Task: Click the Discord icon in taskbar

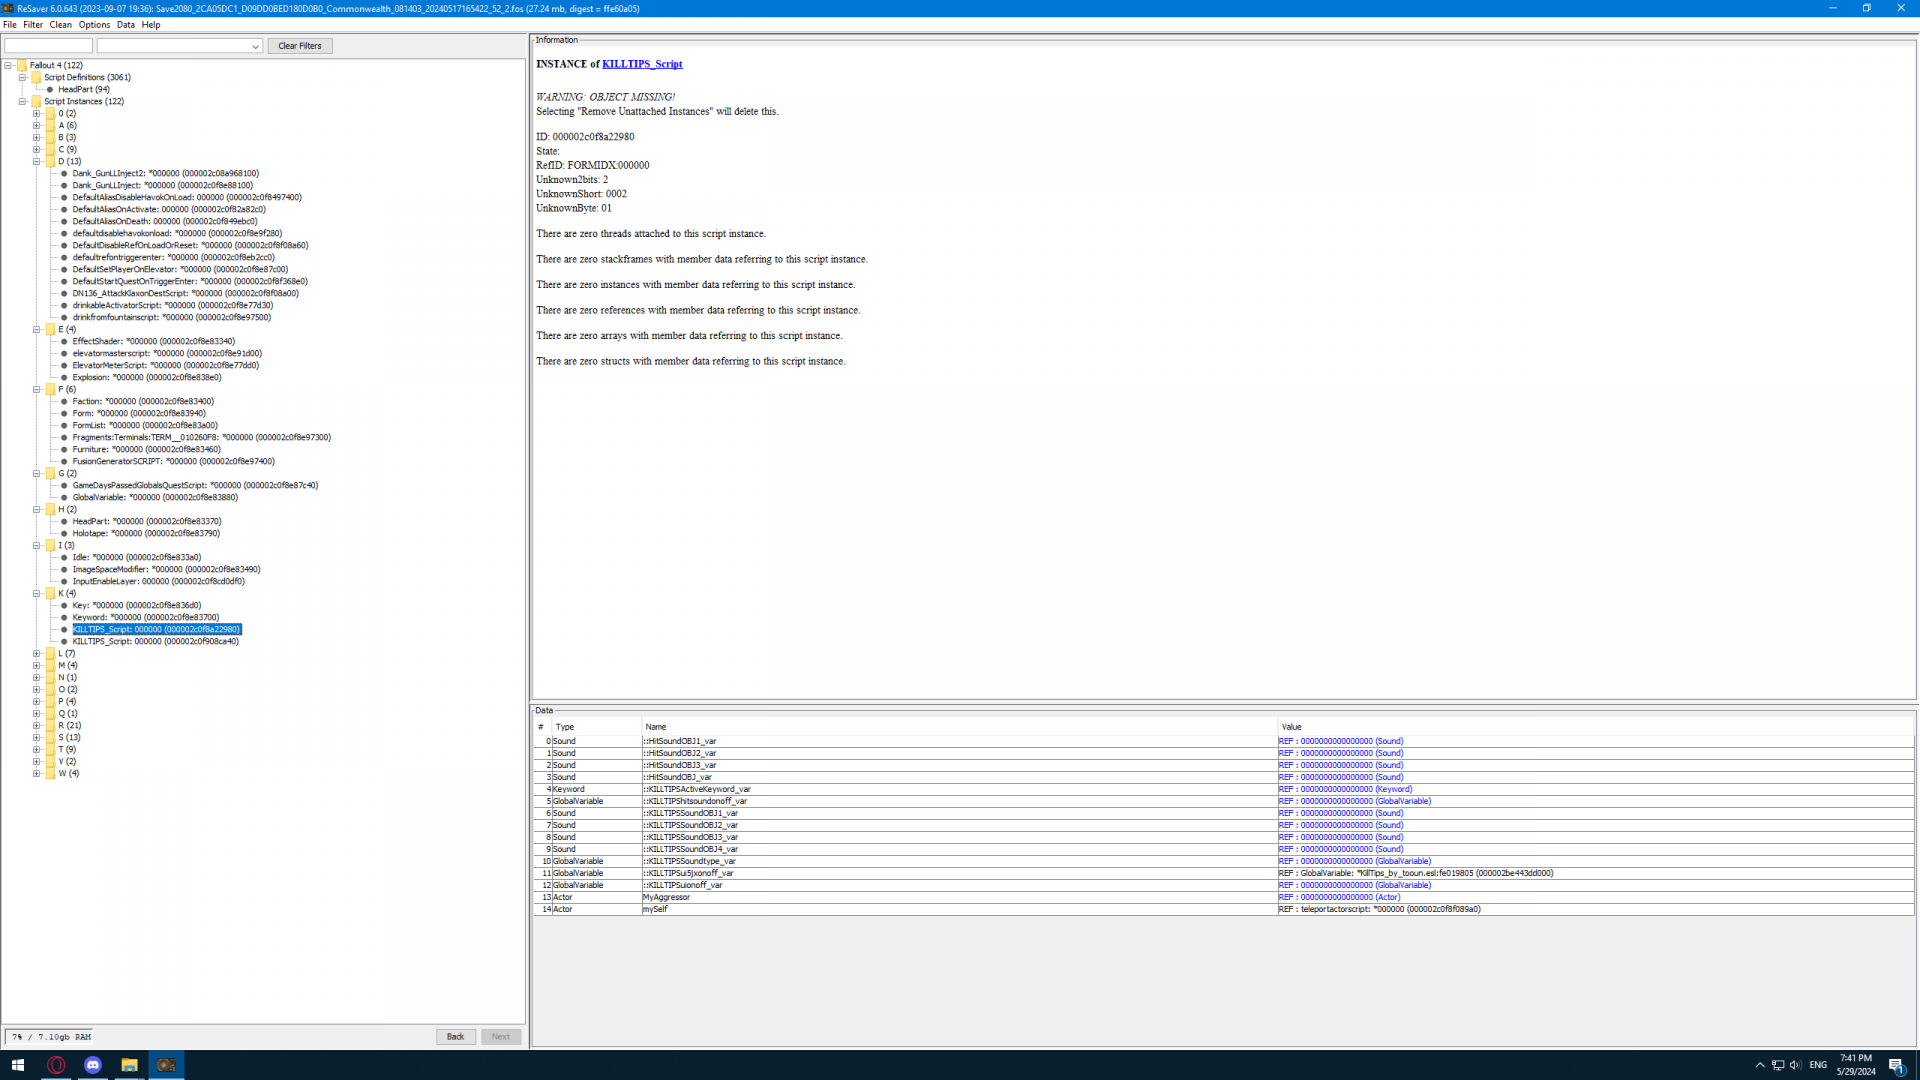Action: pos(93,1065)
